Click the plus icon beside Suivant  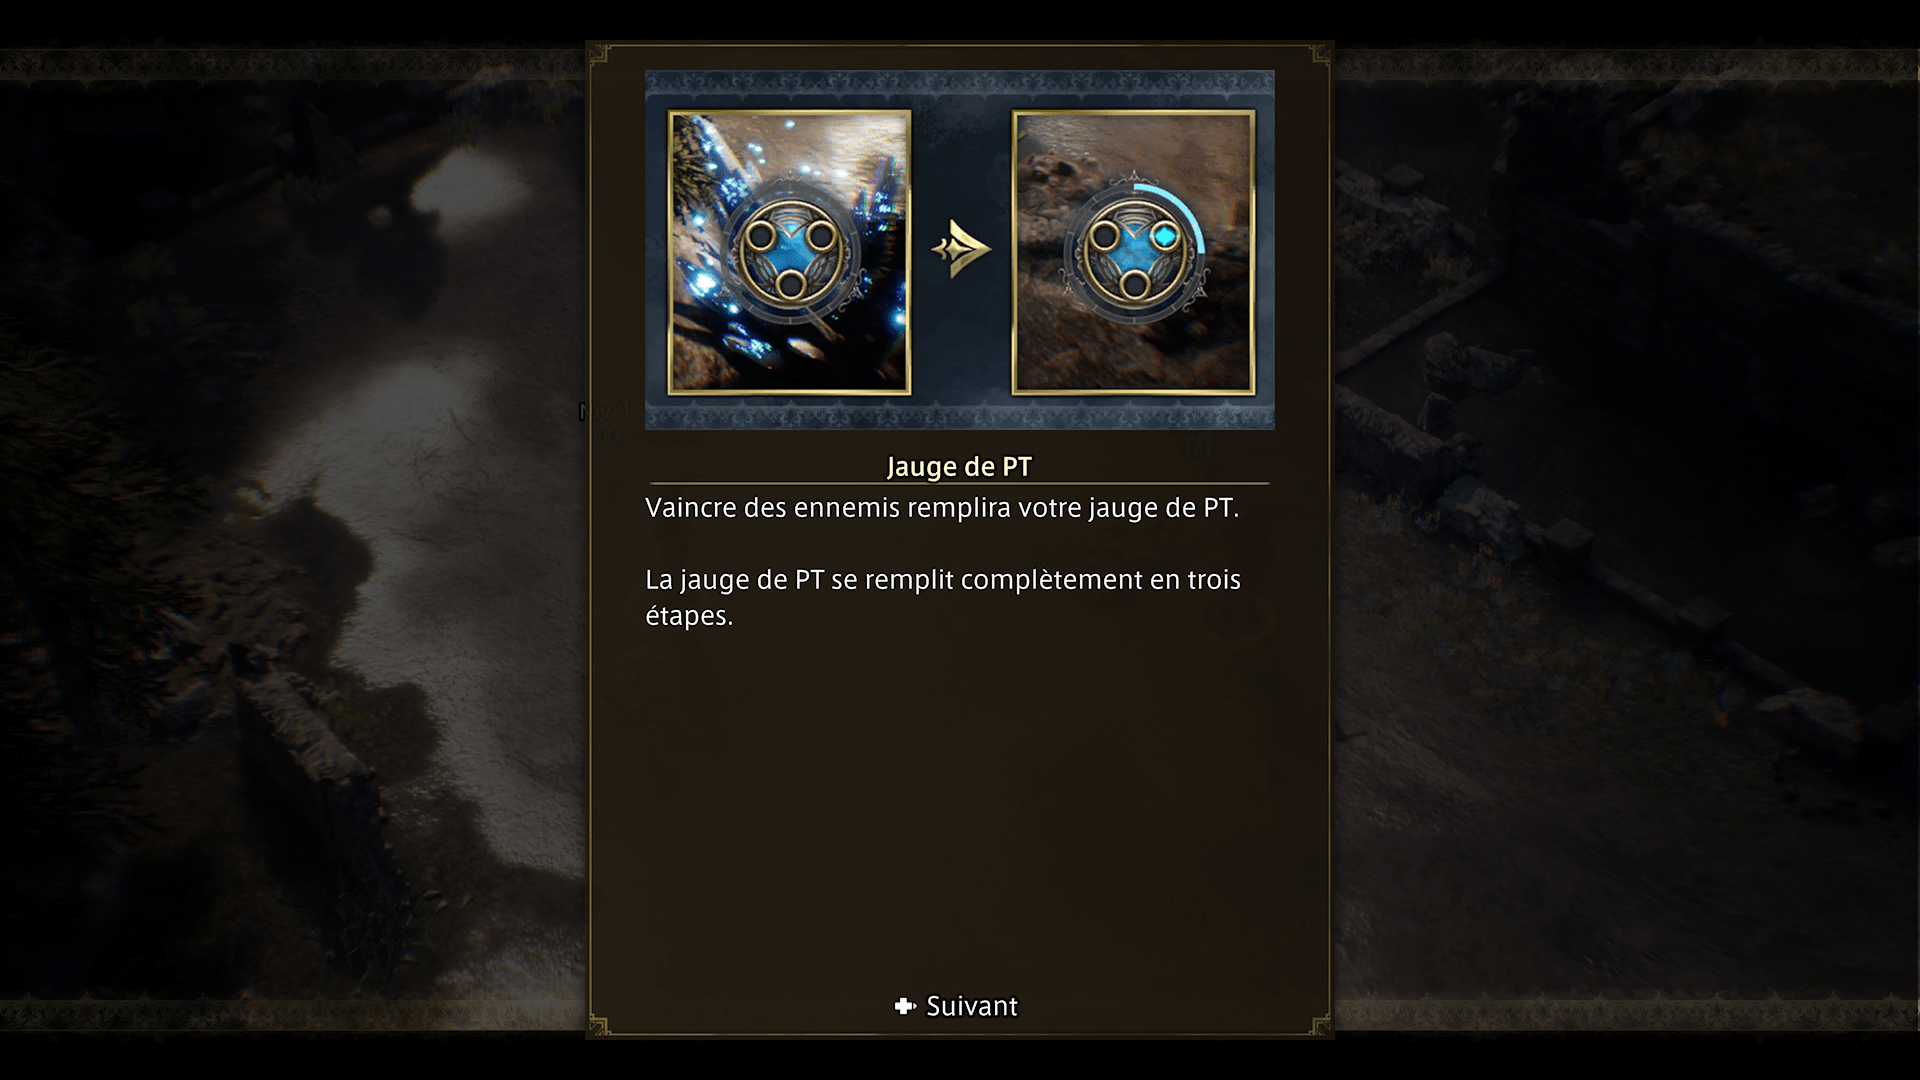coord(905,1006)
